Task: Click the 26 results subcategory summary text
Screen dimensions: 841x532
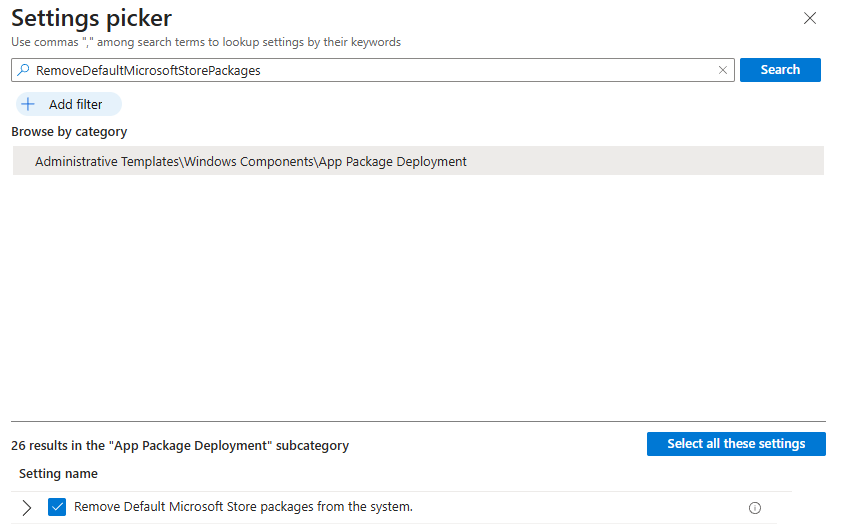Action: click(x=180, y=445)
